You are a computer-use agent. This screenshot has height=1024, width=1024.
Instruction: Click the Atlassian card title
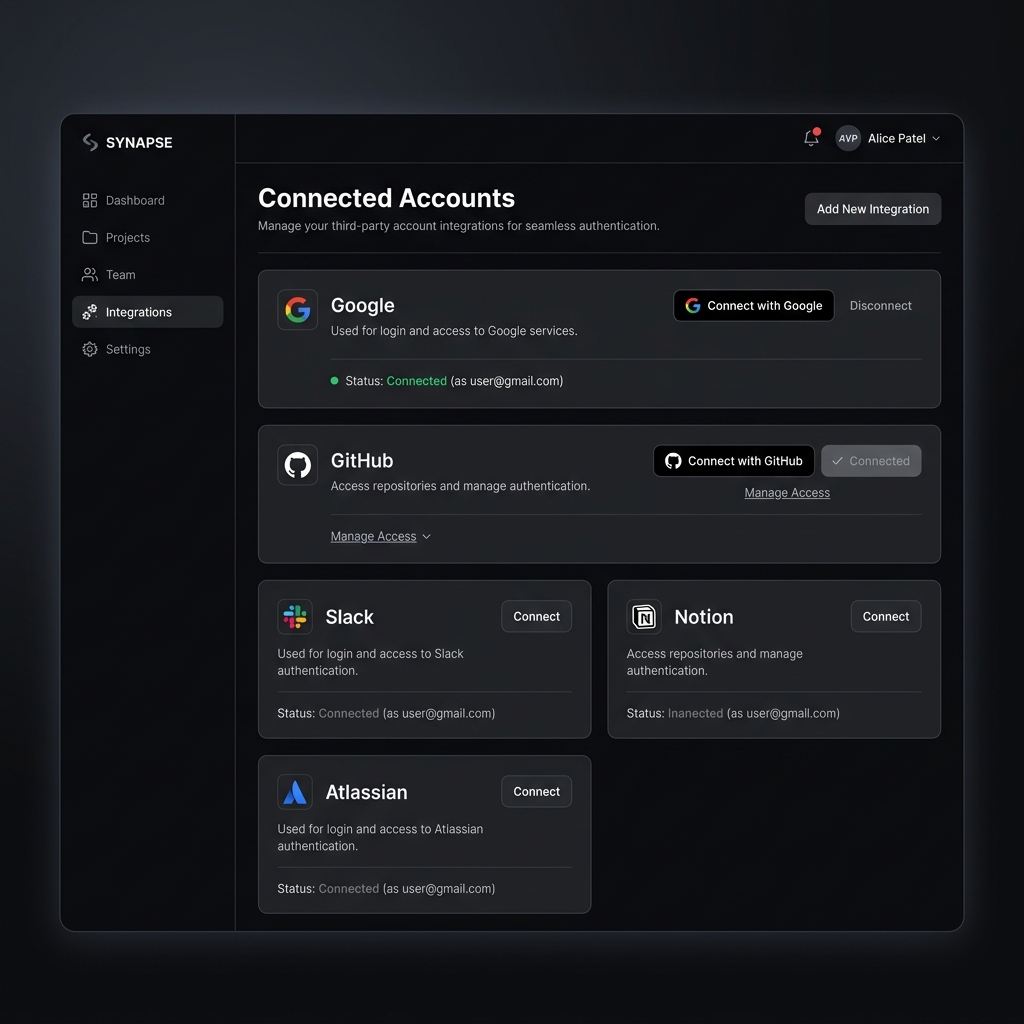[366, 792]
